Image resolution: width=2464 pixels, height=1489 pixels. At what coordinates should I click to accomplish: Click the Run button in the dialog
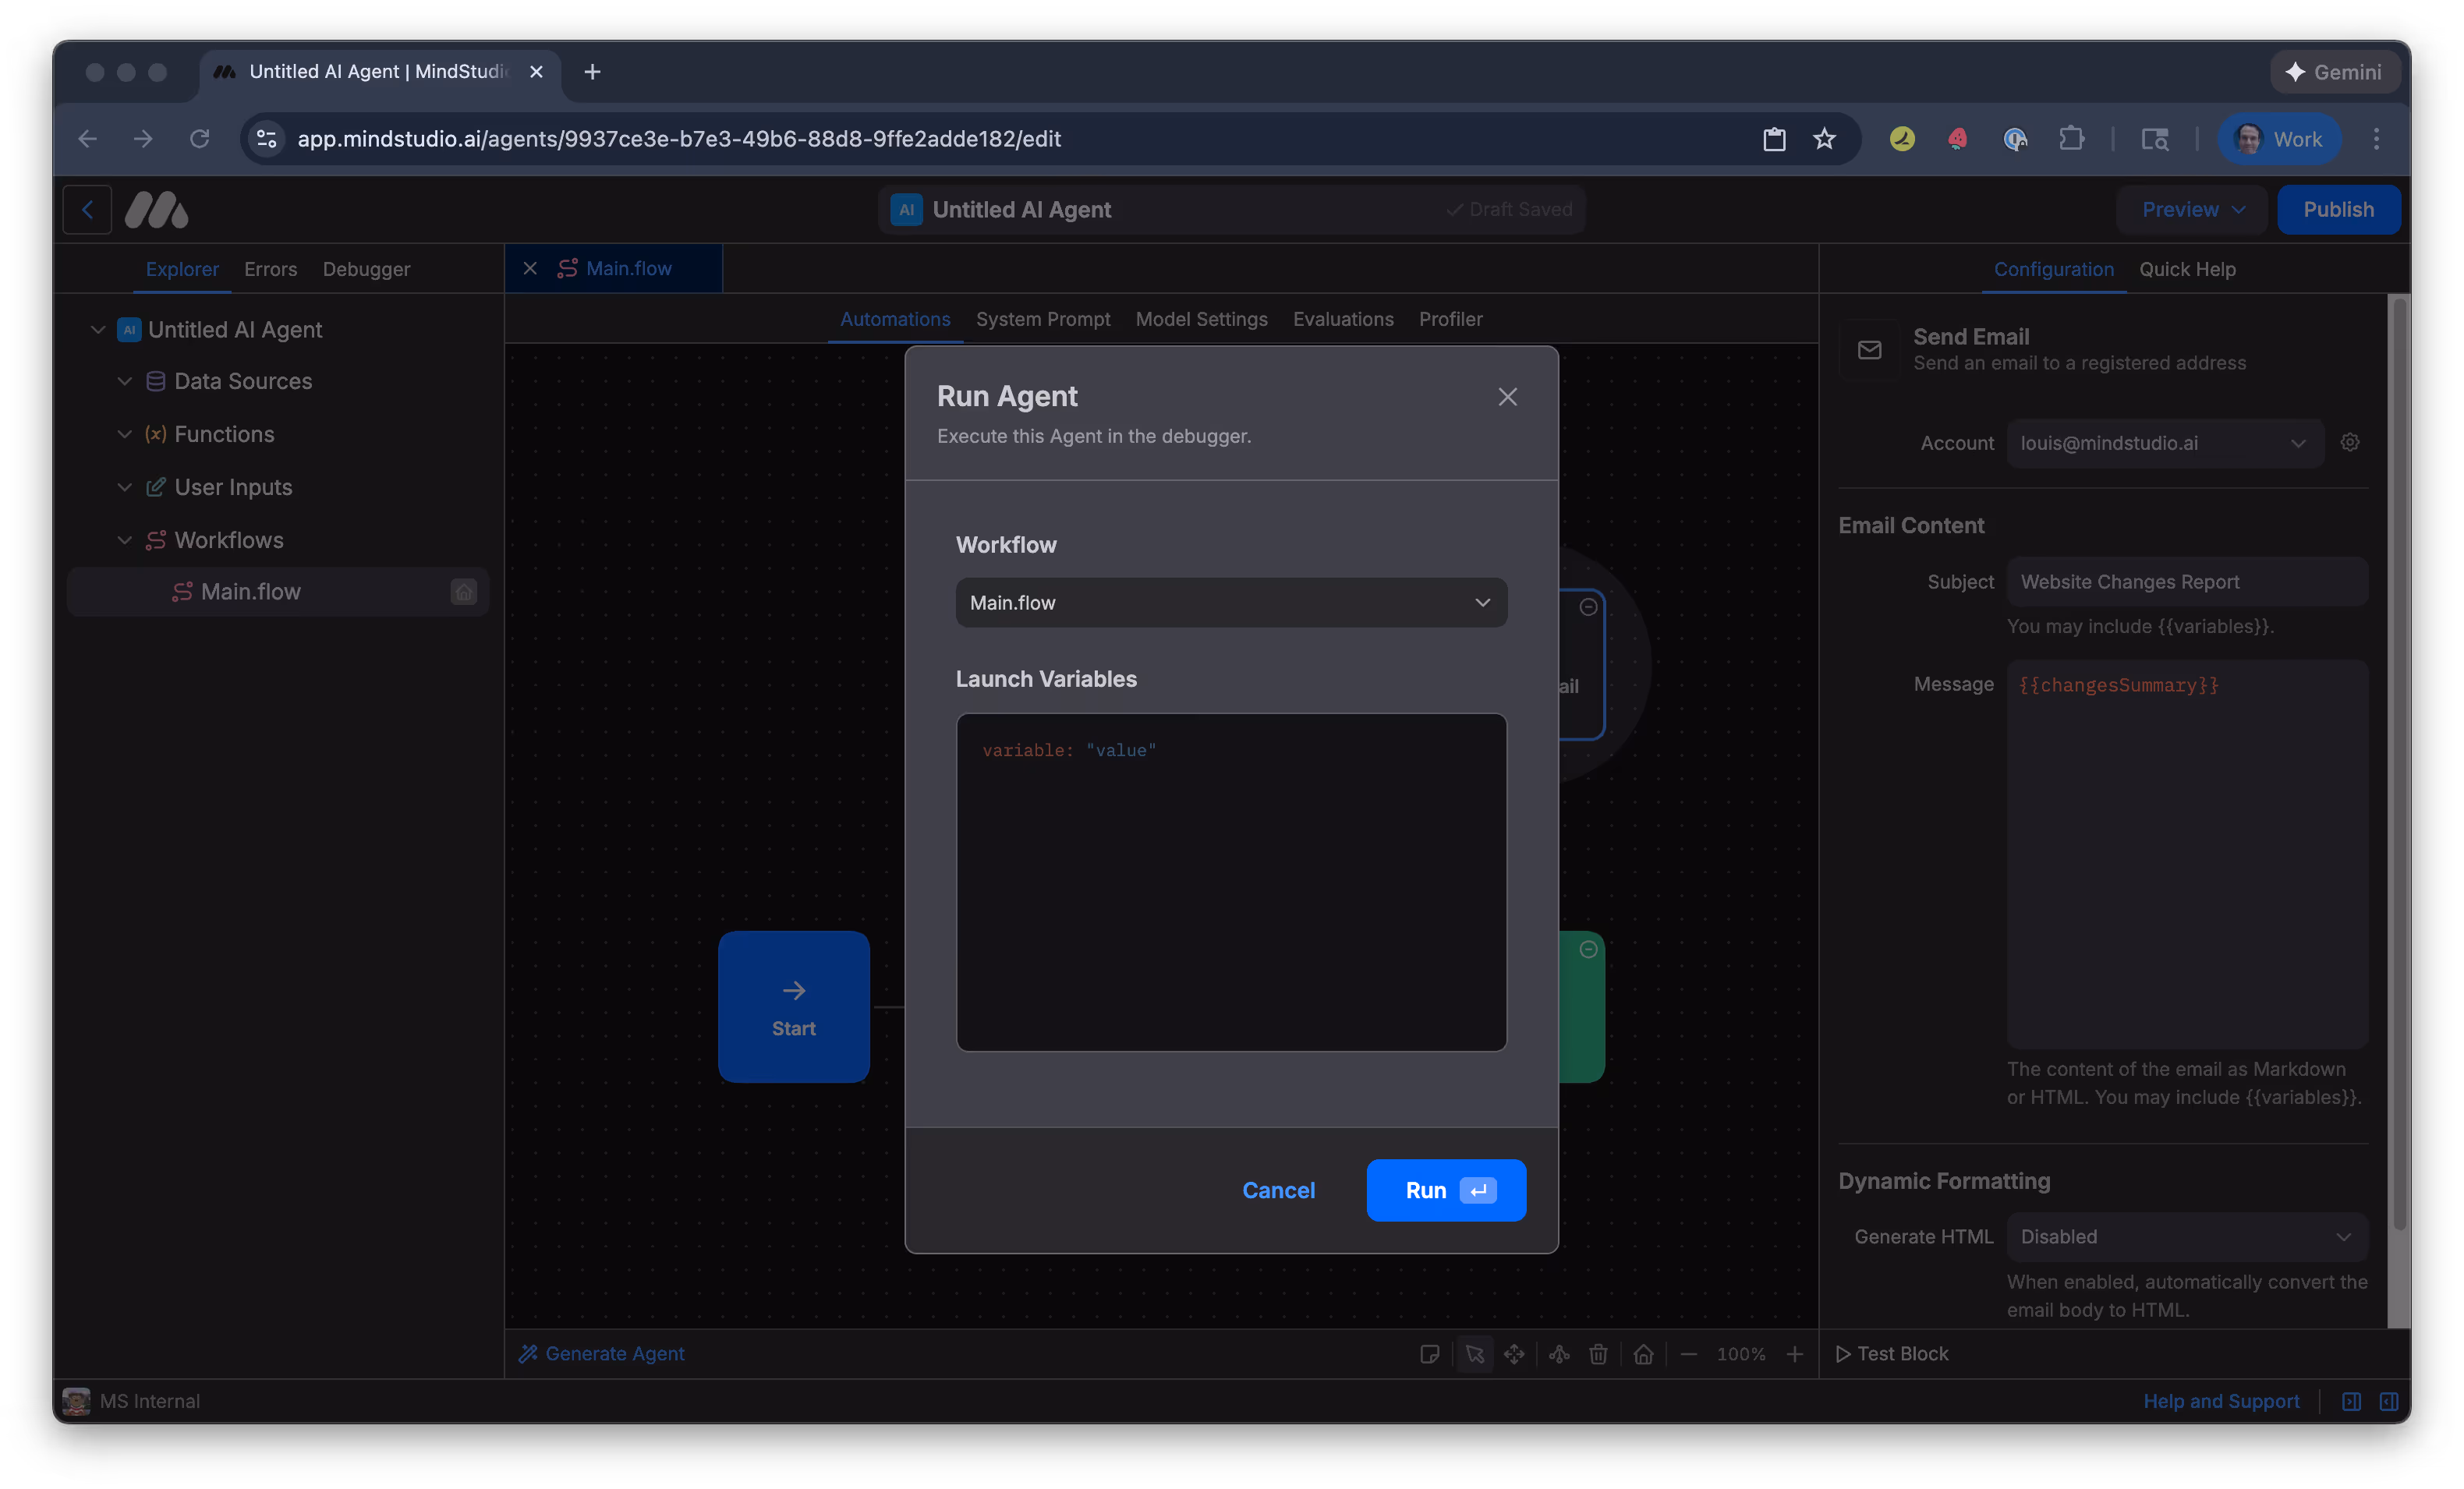(x=1445, y=1190)
